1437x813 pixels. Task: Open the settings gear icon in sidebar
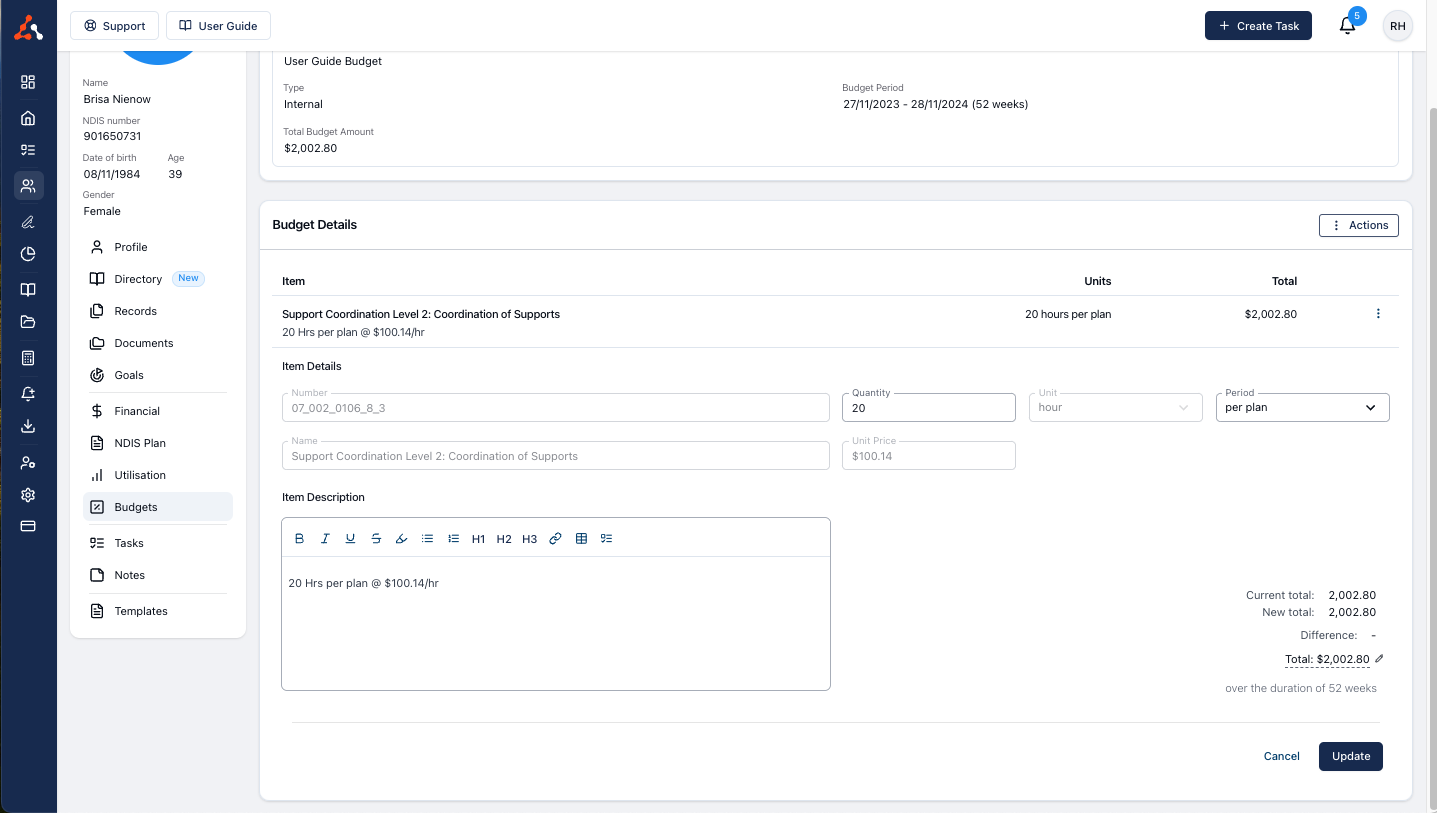click(28, 495)
